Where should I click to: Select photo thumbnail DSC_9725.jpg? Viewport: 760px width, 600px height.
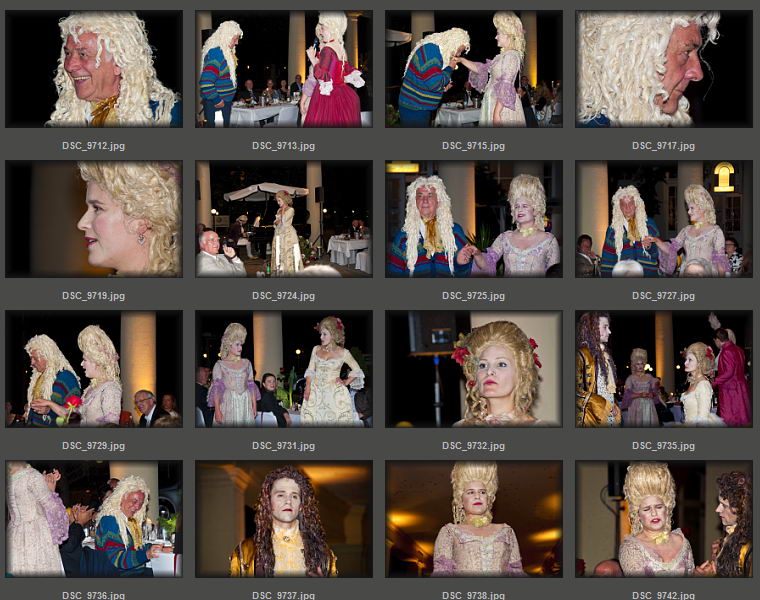click(474, 219)
